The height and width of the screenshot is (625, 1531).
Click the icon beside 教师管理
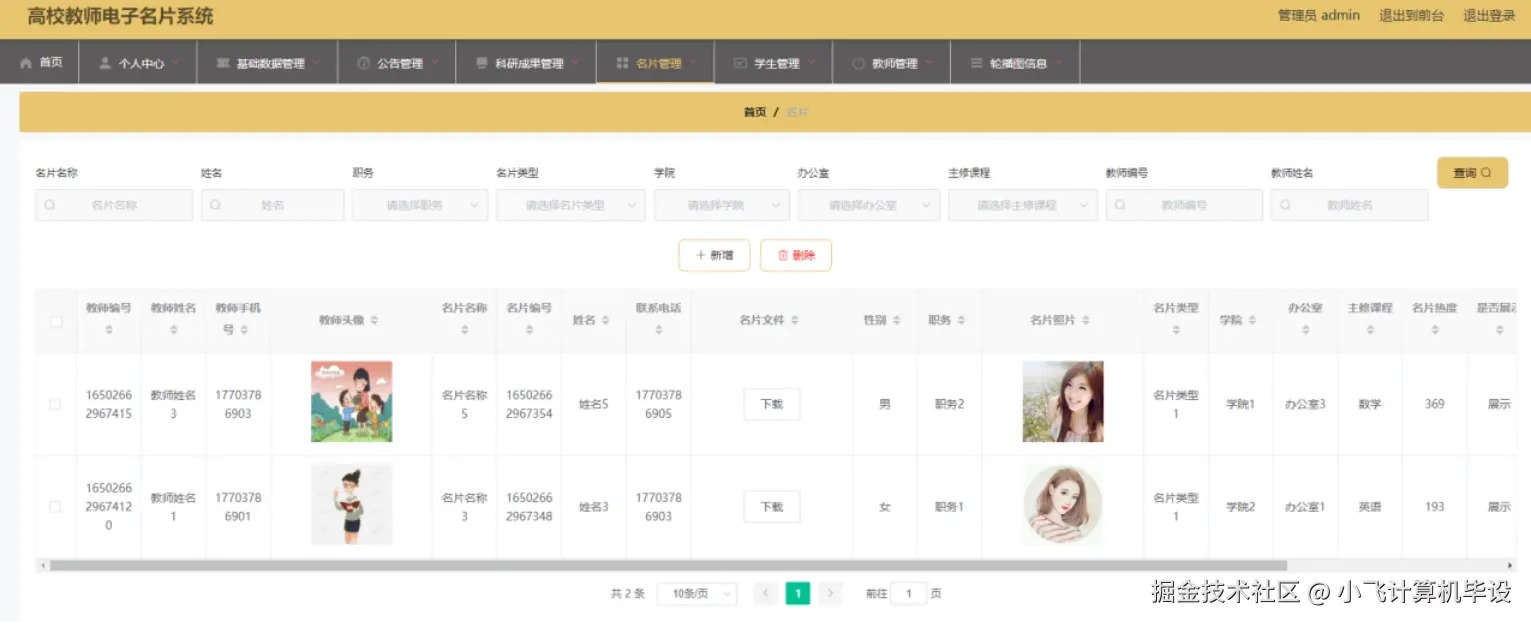pos(859,63)
